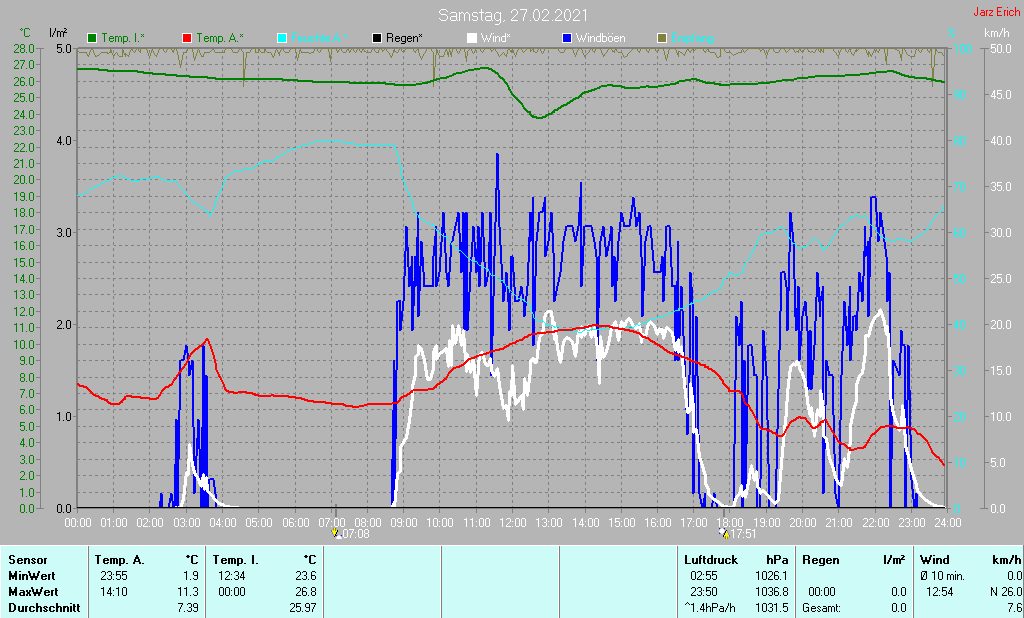
Task: Click the '14:10' maximum time for Temp. A.
Action: 114,592
